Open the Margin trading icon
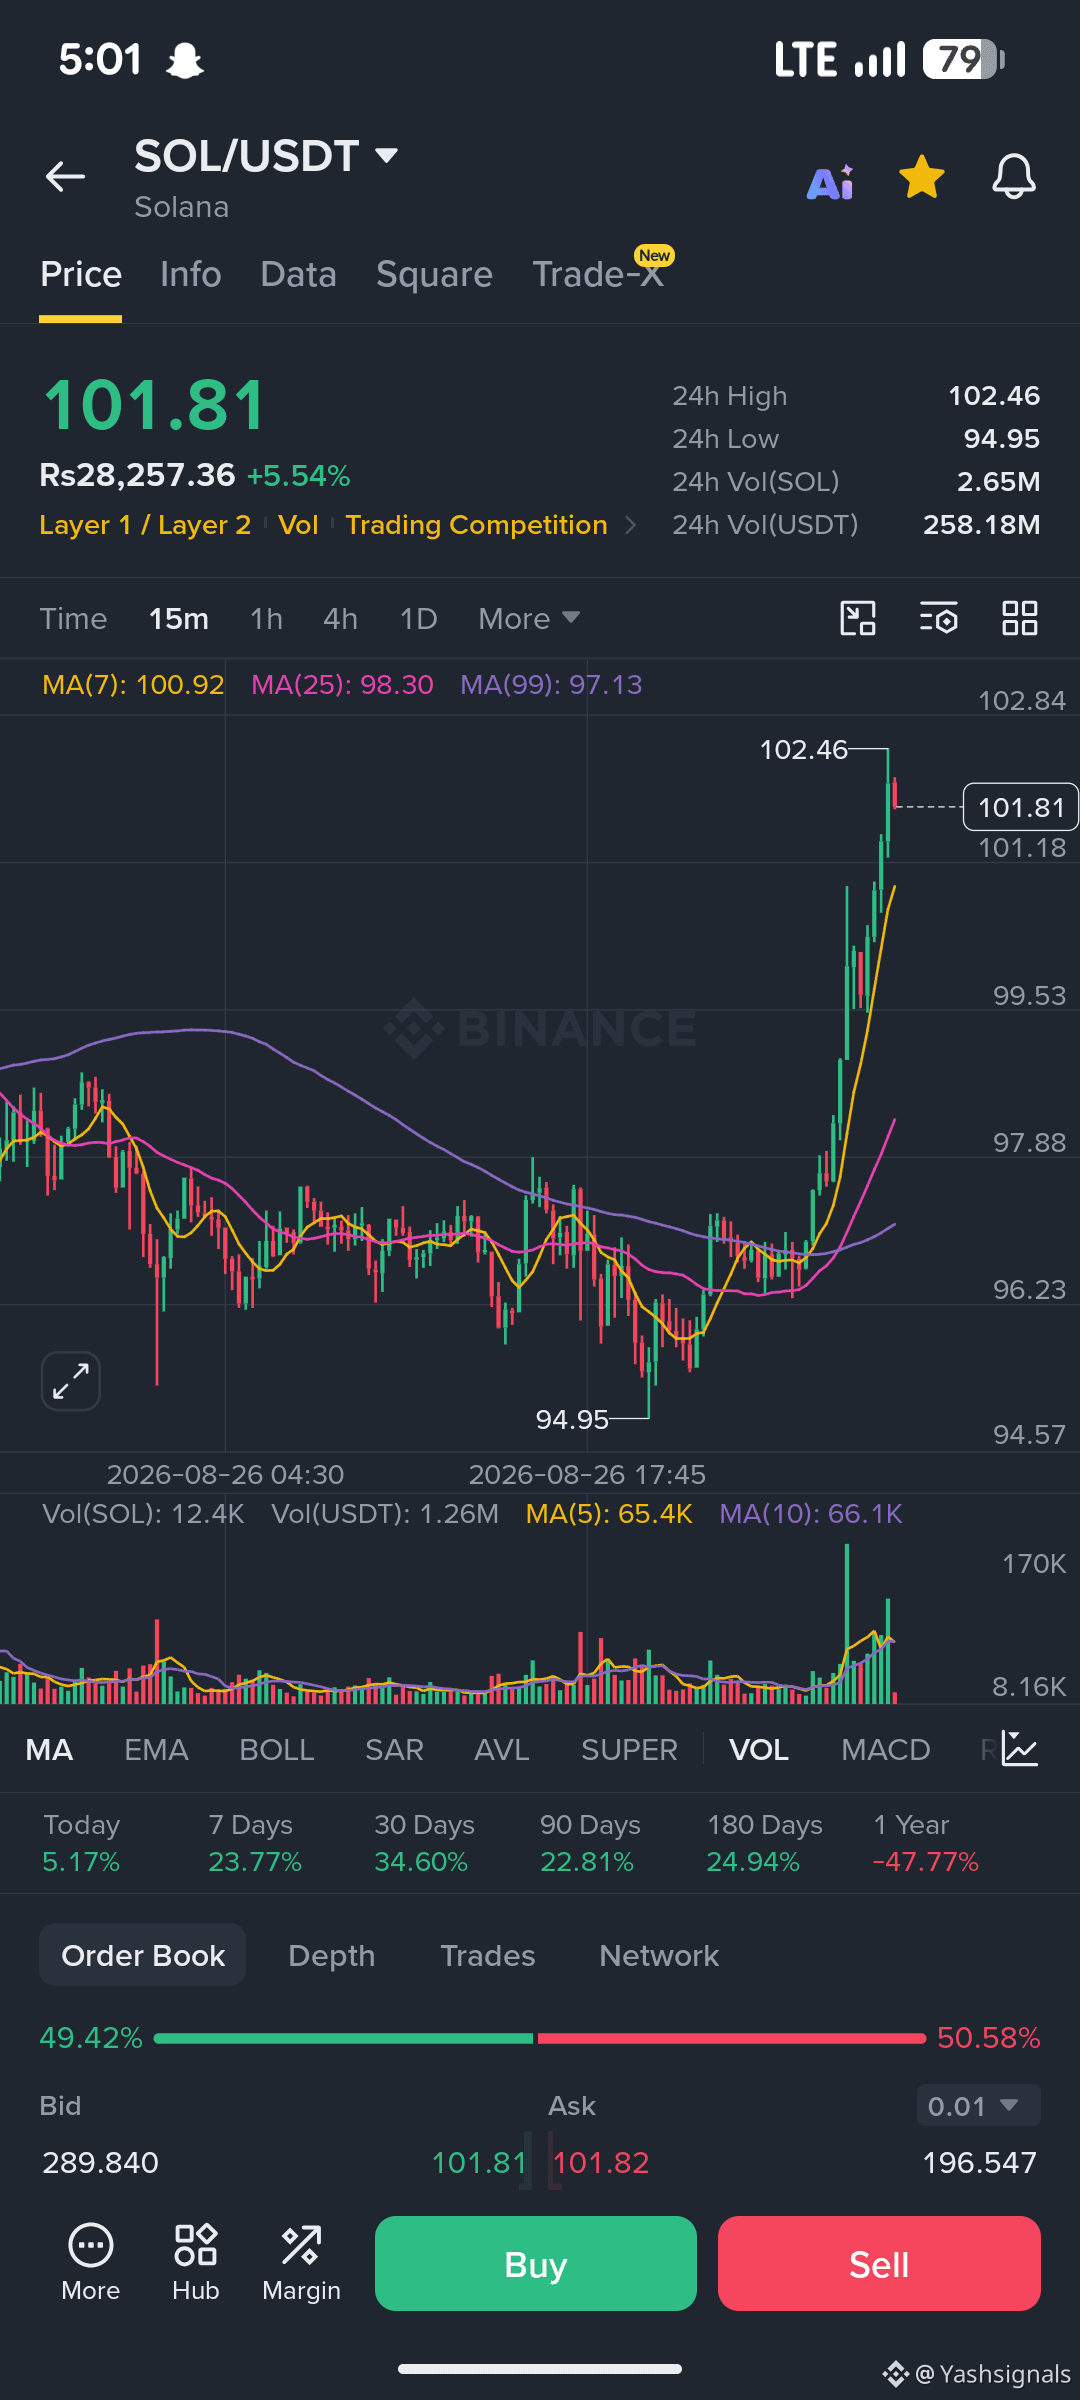 301,2263
